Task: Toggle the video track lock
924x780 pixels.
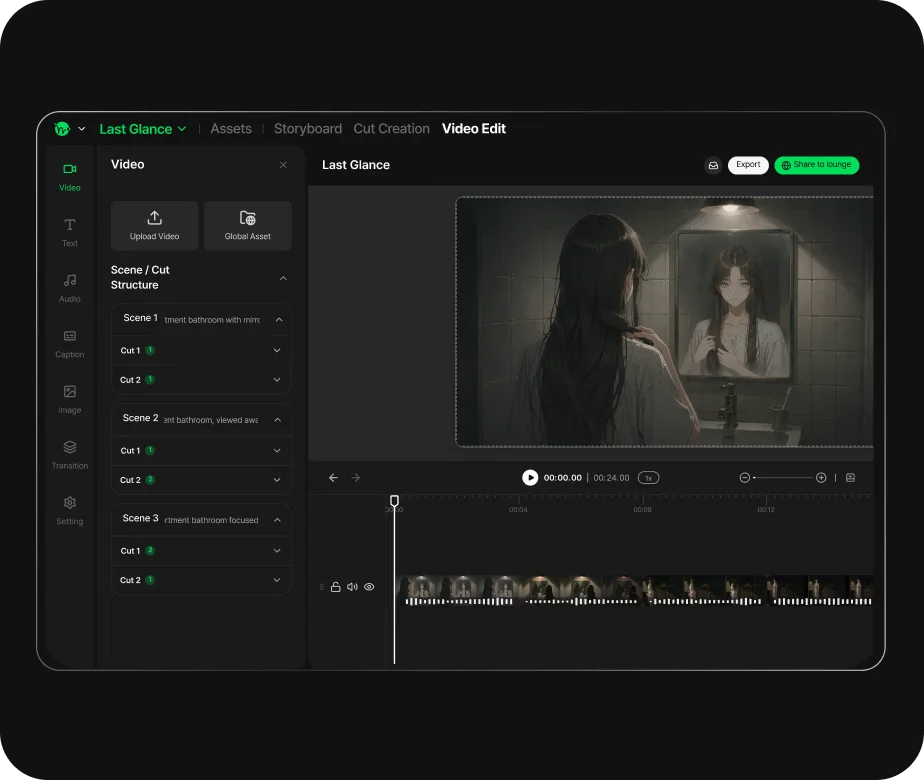Action: [x=335, y=587]
